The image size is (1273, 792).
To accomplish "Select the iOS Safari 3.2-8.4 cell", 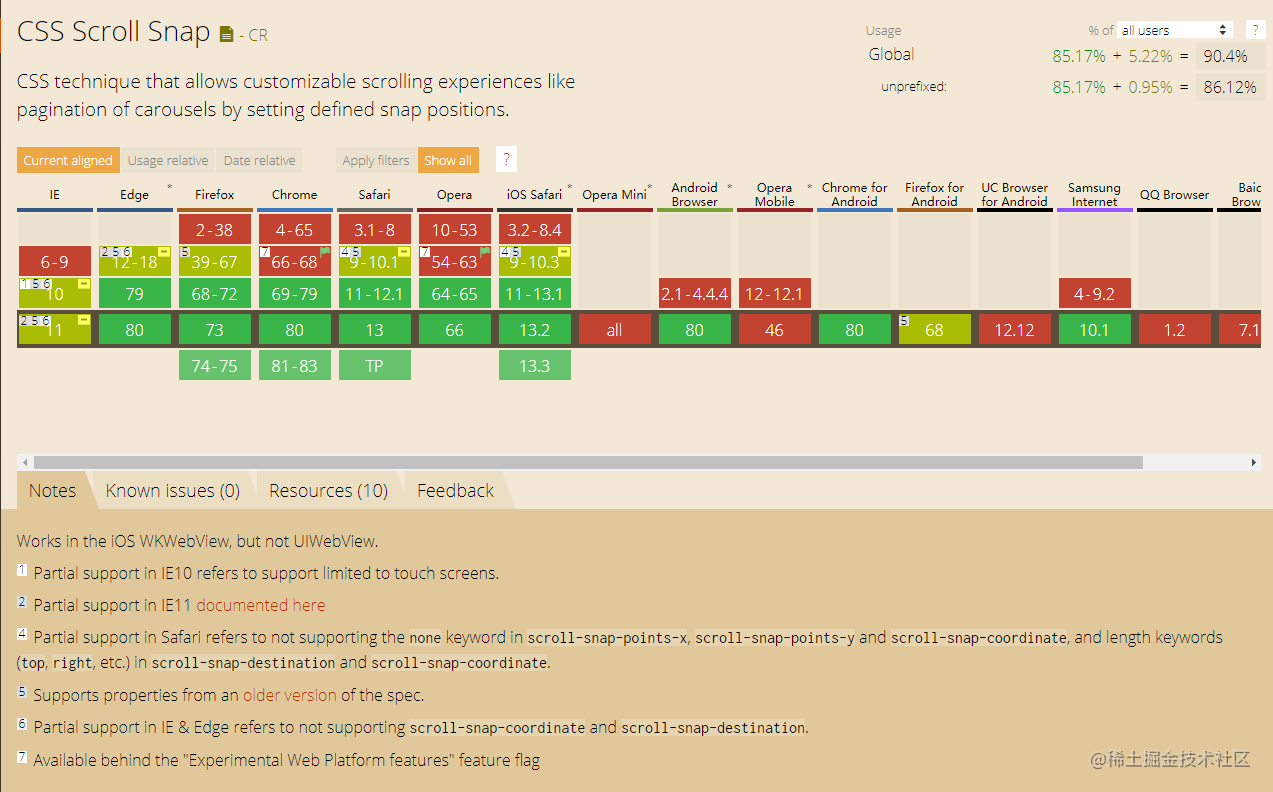I will pyautogui.click(x=535, y=230).
